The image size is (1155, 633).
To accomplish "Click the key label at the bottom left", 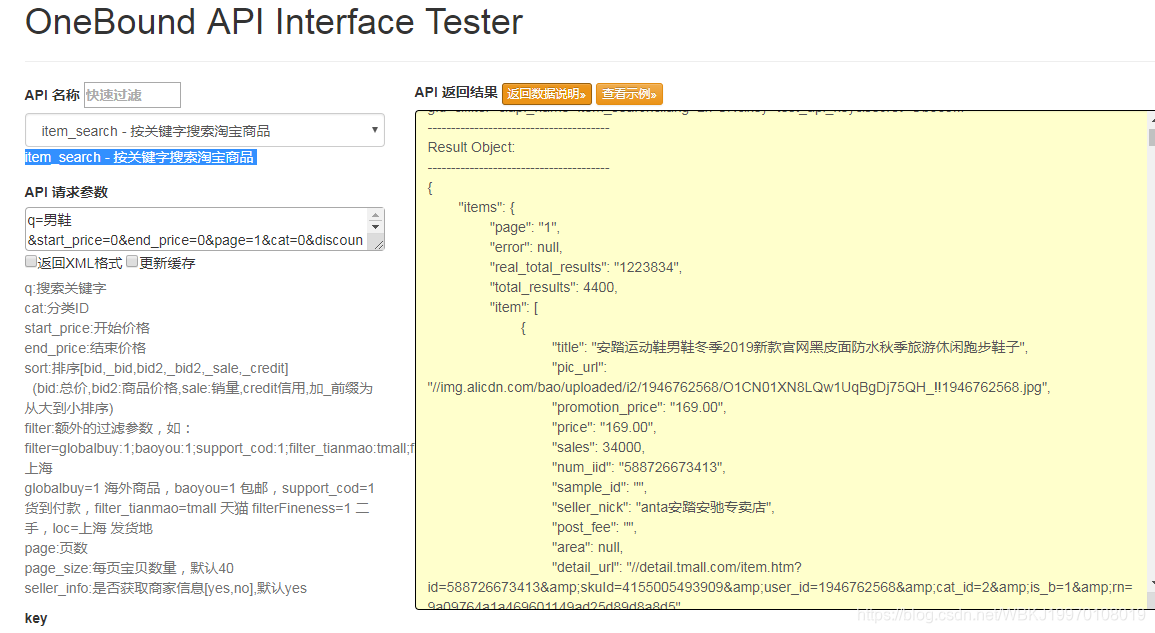I will click(x=36, y=618).
